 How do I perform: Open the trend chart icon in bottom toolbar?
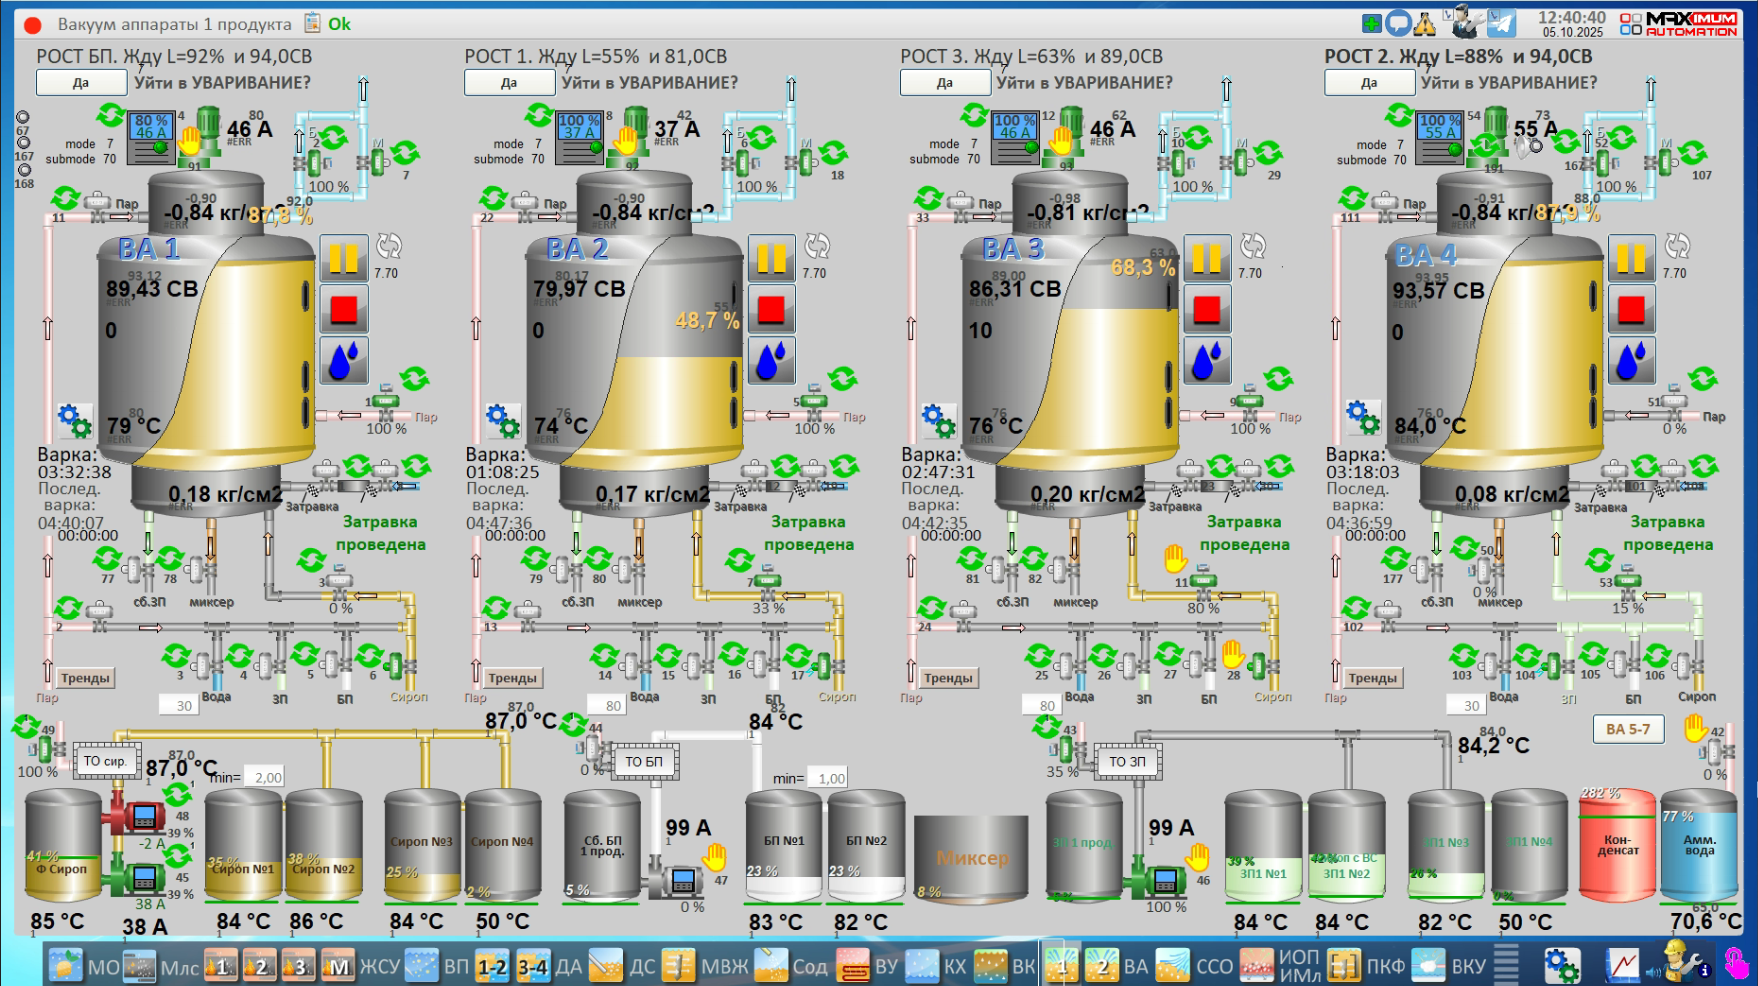(1622, 966)
